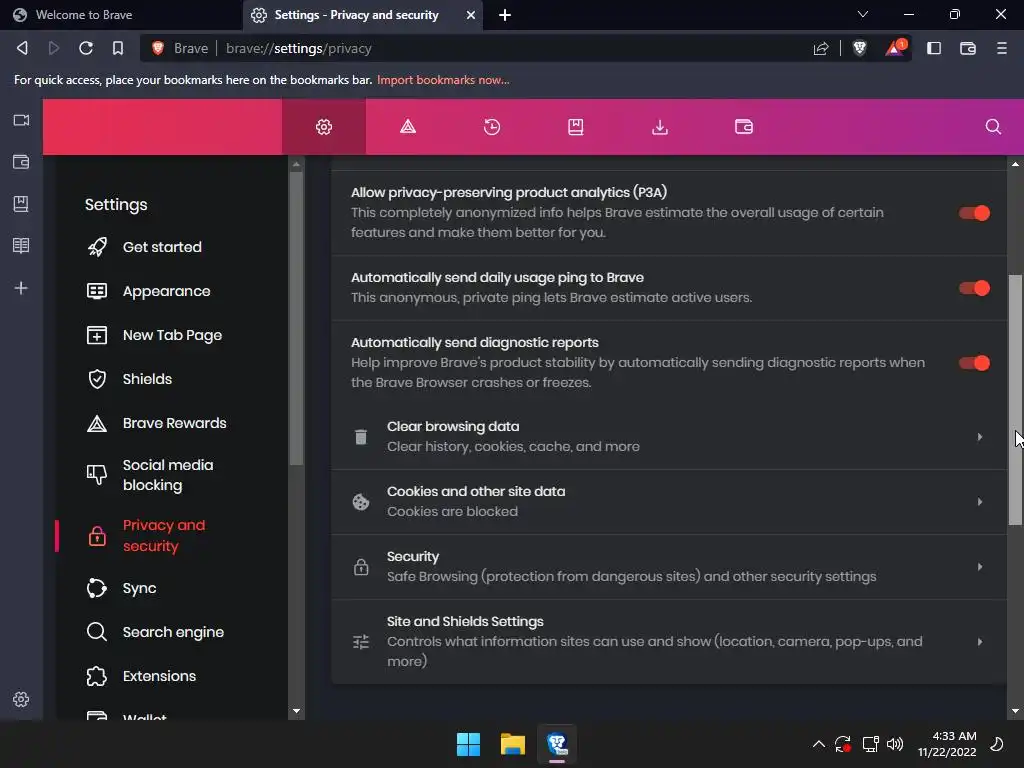Viewport: 1024px width, 768px height.
Task: Select Privacy and security in settings menu
Action: pyautogui.click(x=163, y=536)
